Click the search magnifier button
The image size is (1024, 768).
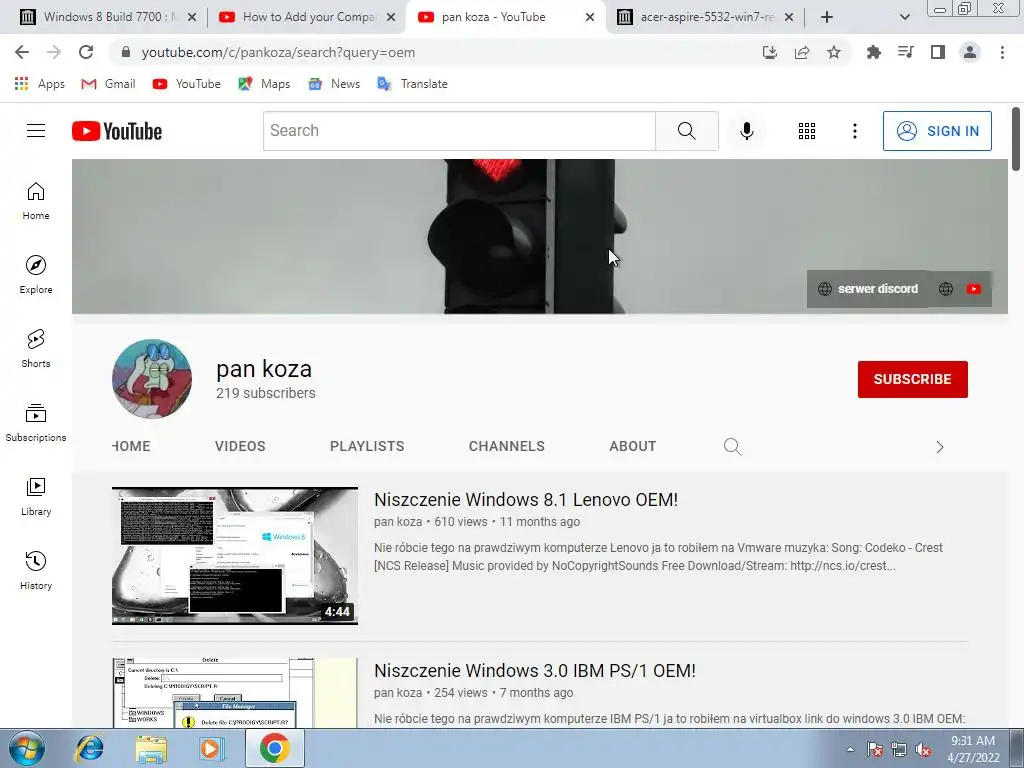(686, 131)
